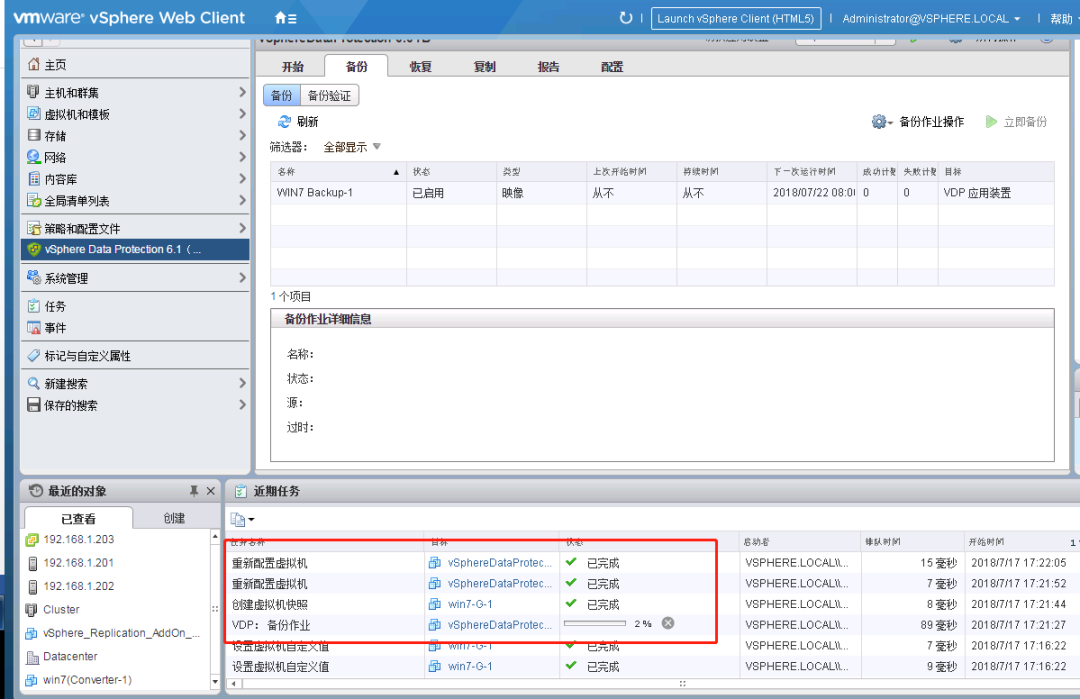The width and height of the screenshot is (1080, 699).
Task: Open win7-G-1 link in 创建虚拟机快照 row
Action: (x=470, y=604)
